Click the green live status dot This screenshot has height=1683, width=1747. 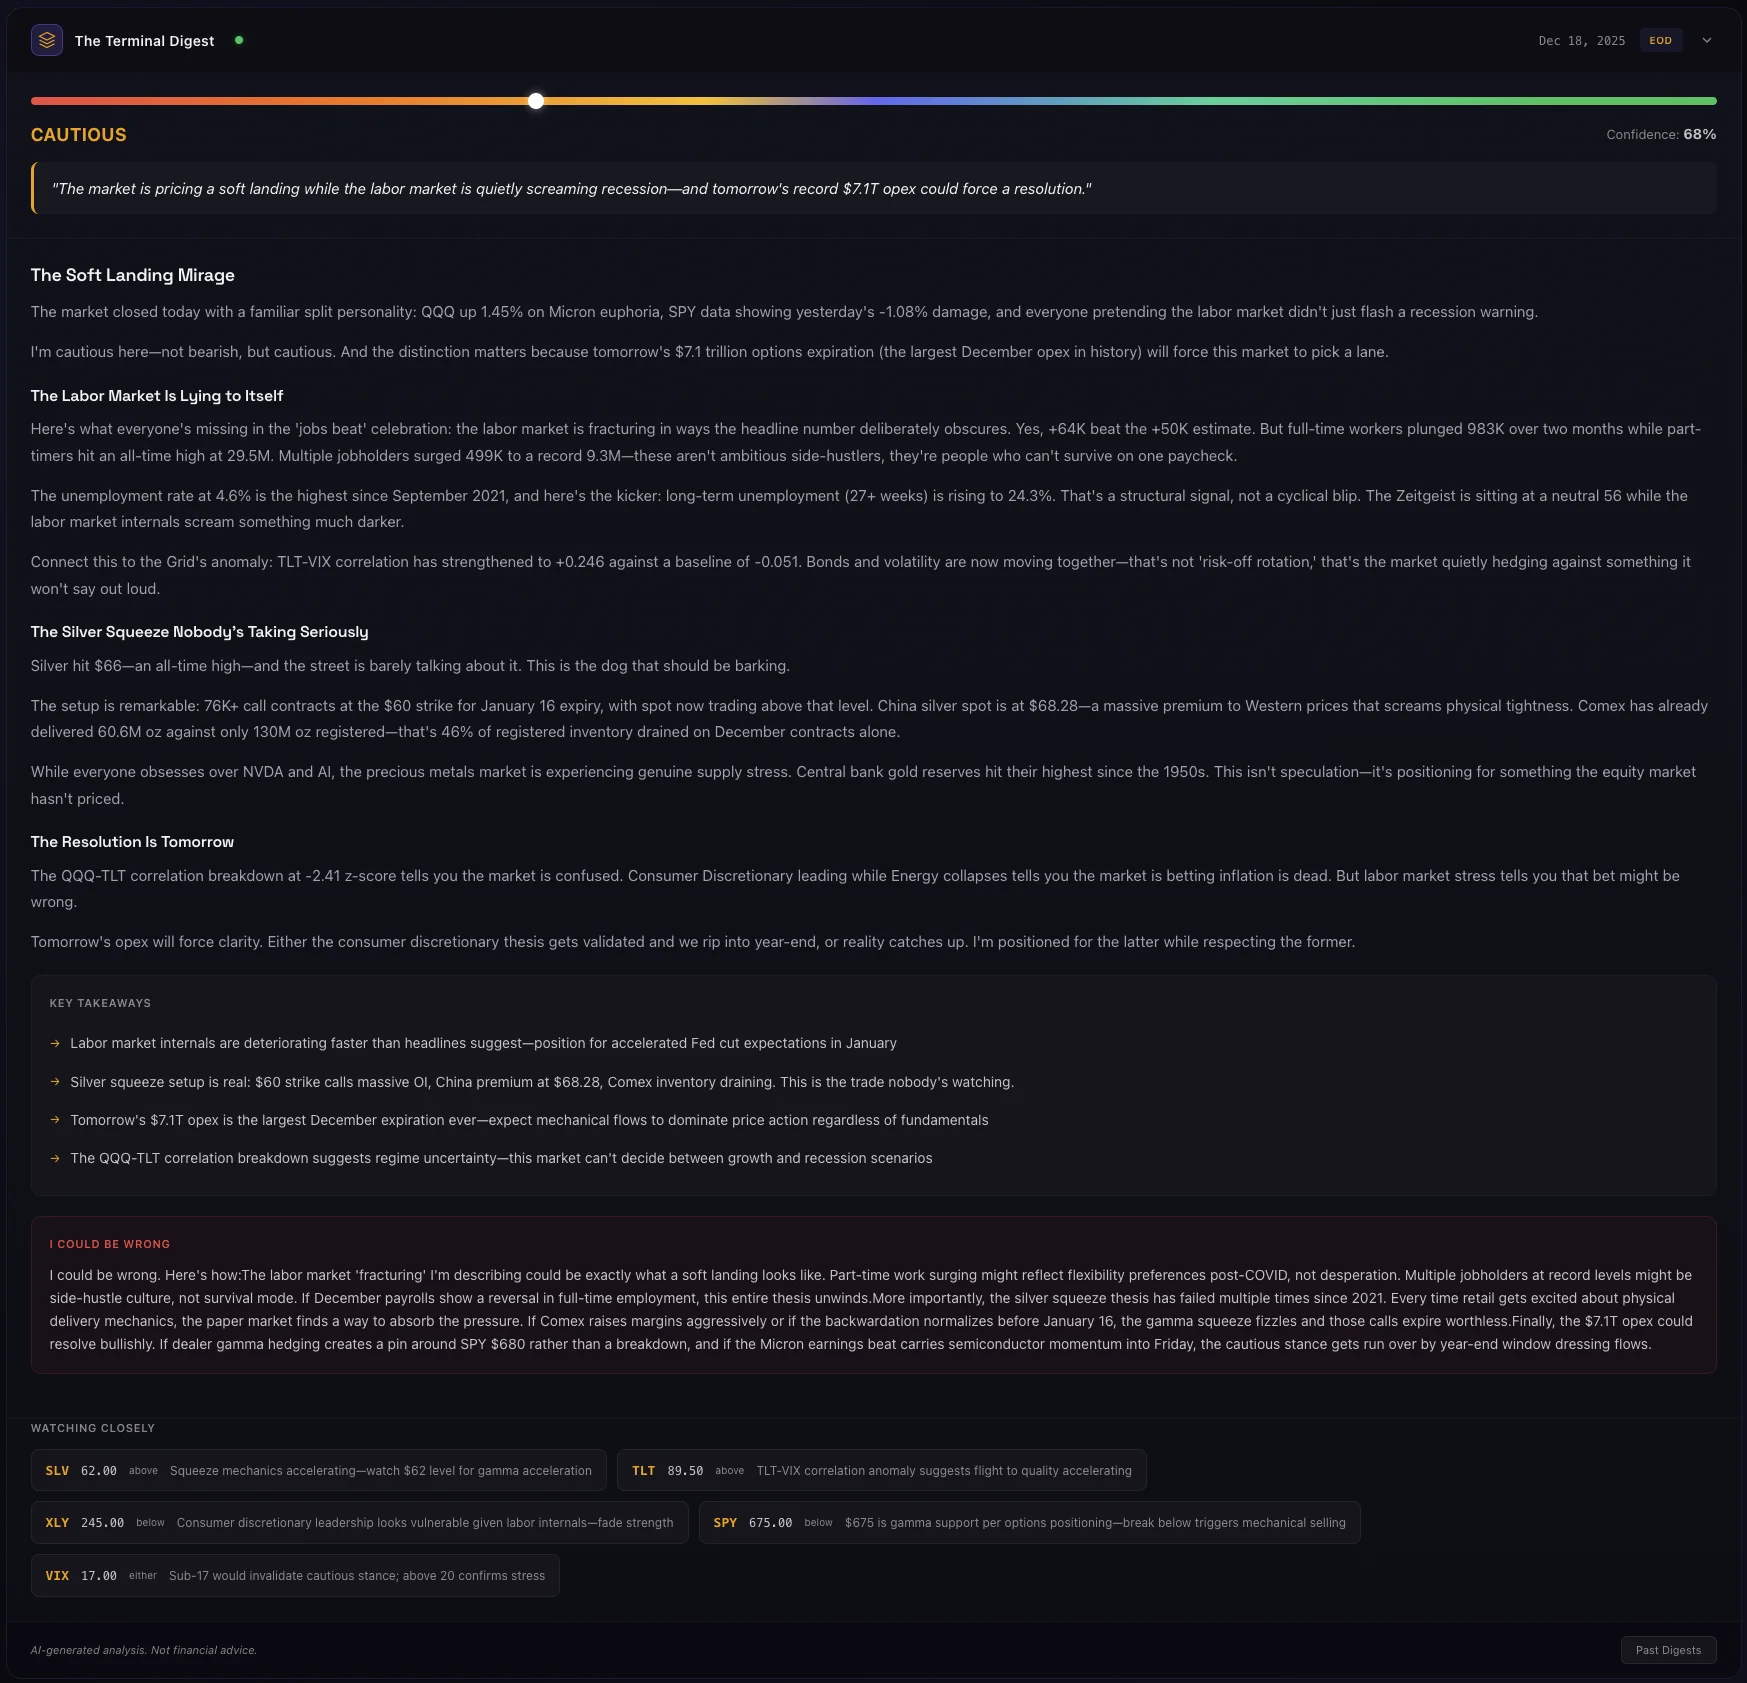(238, 40)
